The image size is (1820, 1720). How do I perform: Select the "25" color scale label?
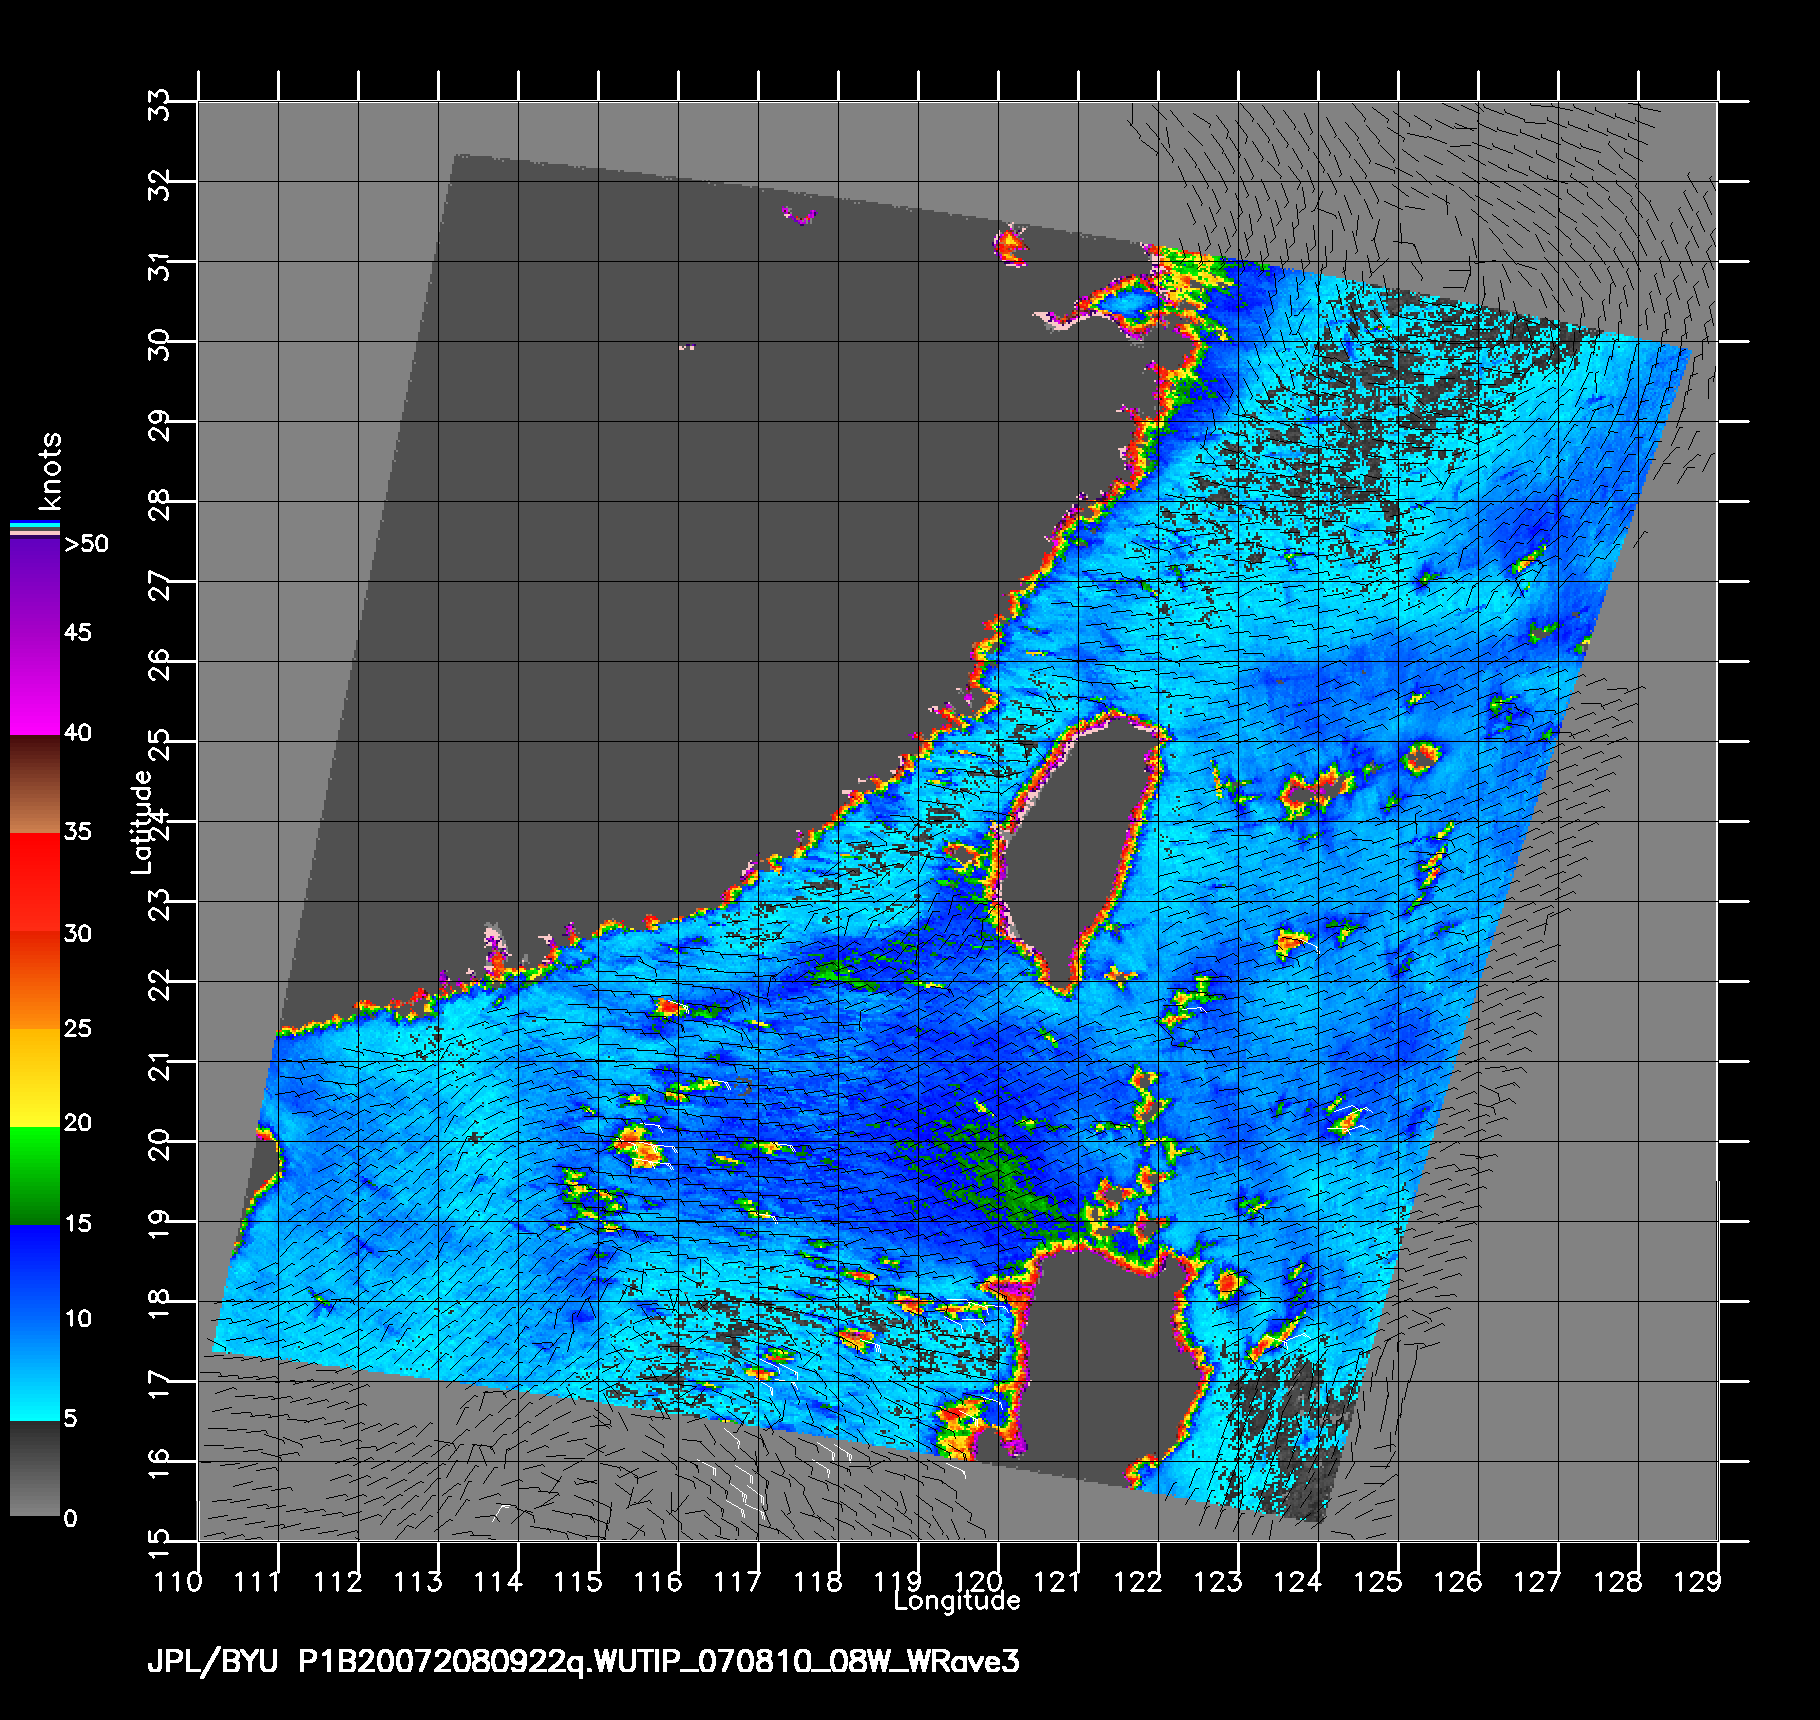pos(77,1028)
